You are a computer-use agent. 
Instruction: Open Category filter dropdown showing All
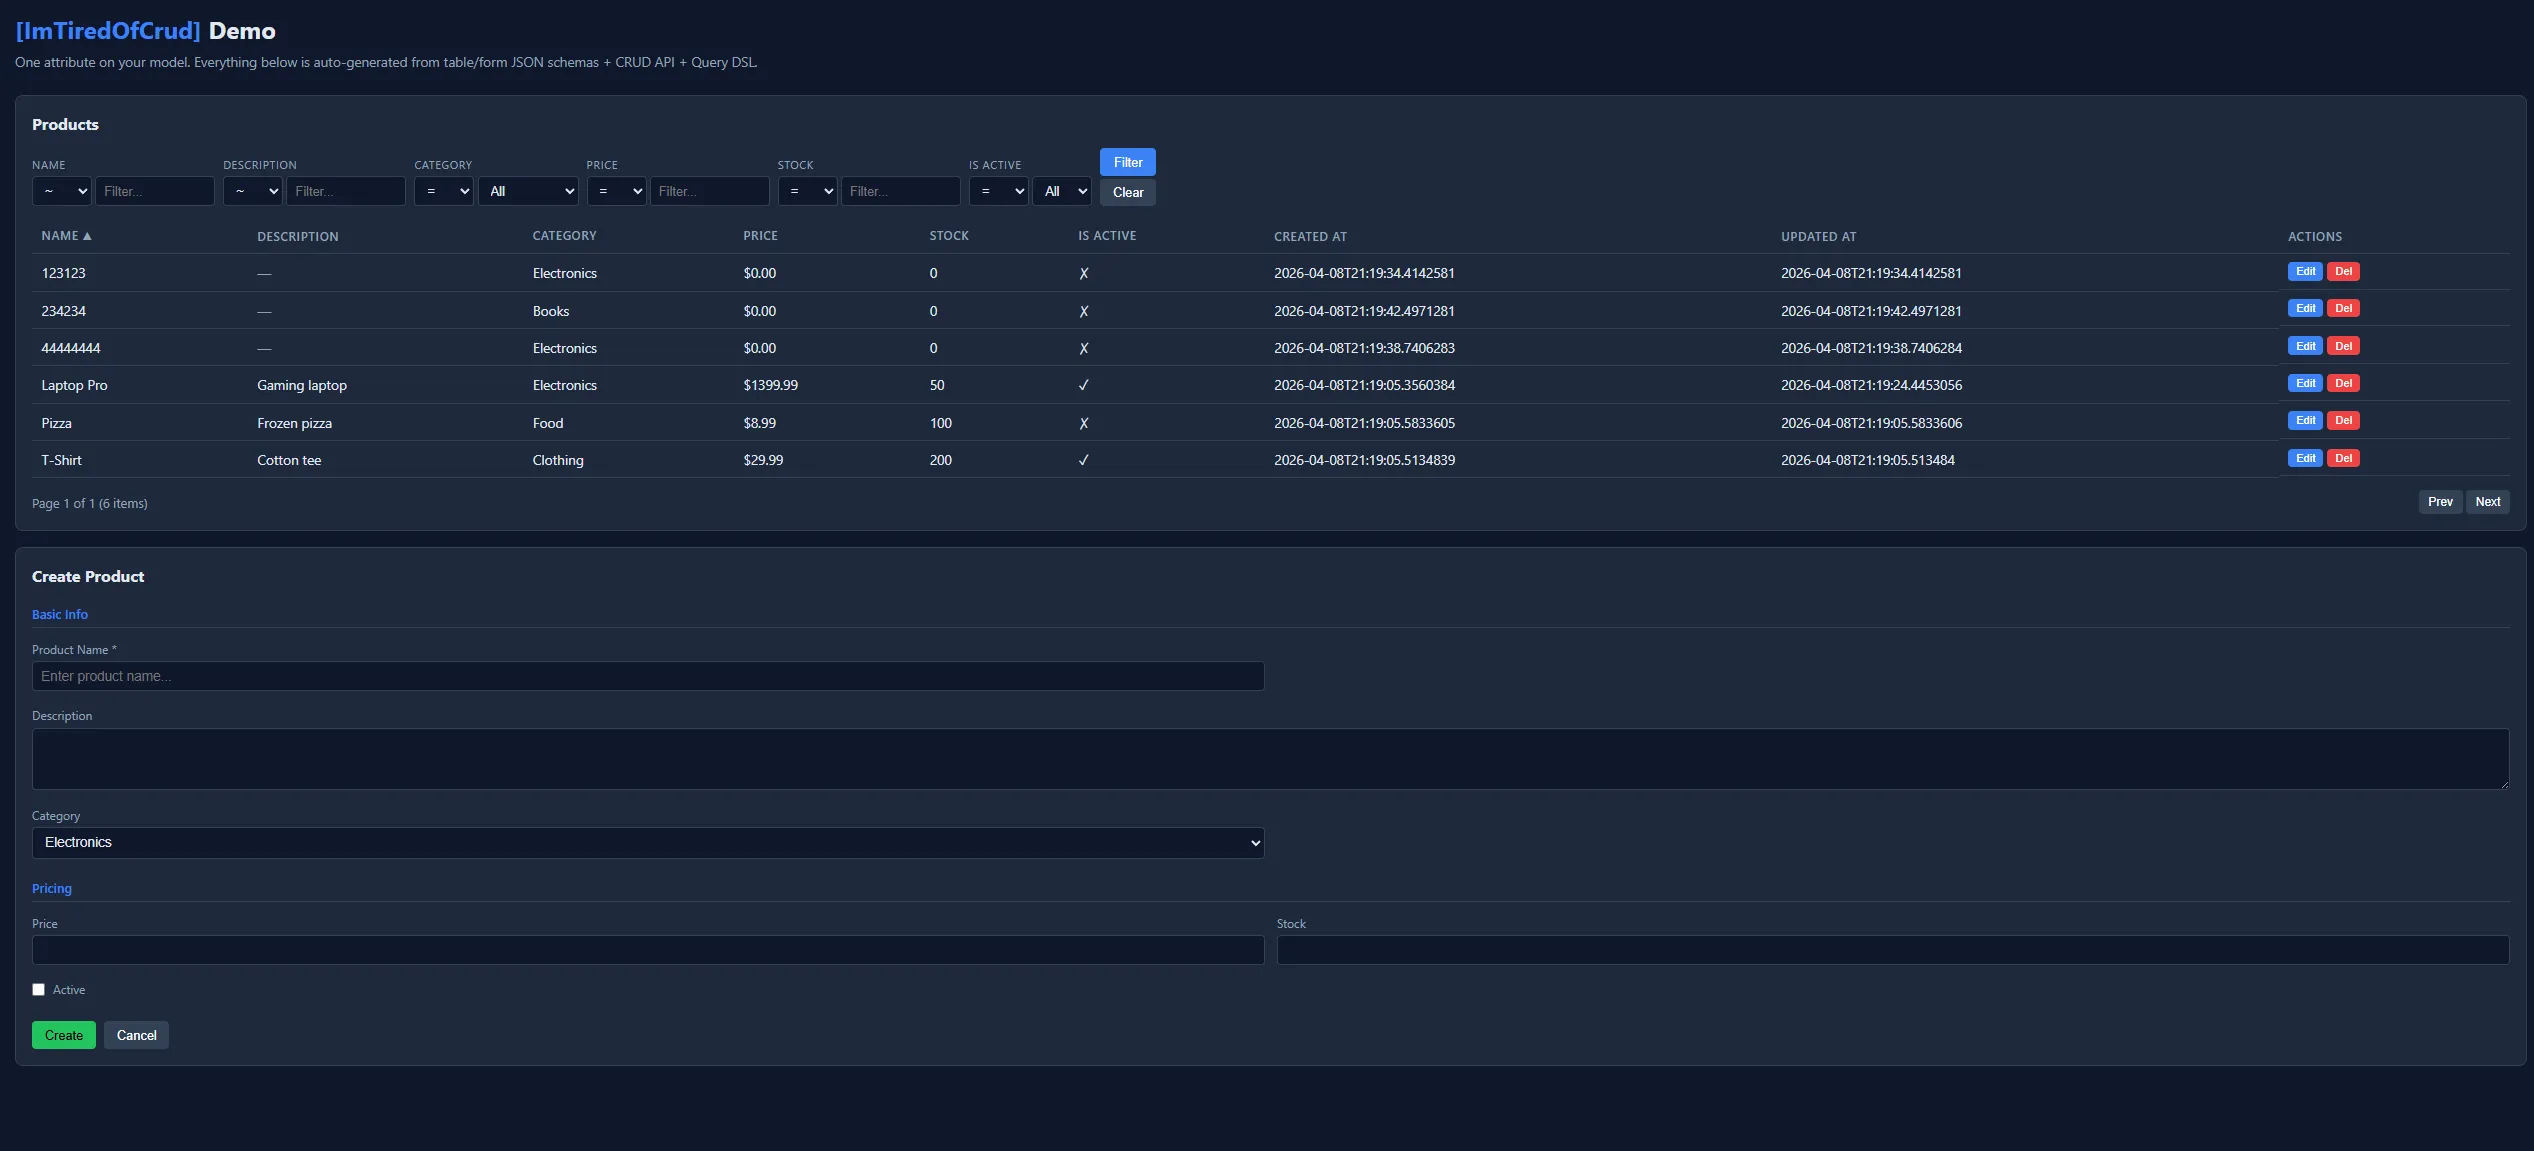click(529, 191)
